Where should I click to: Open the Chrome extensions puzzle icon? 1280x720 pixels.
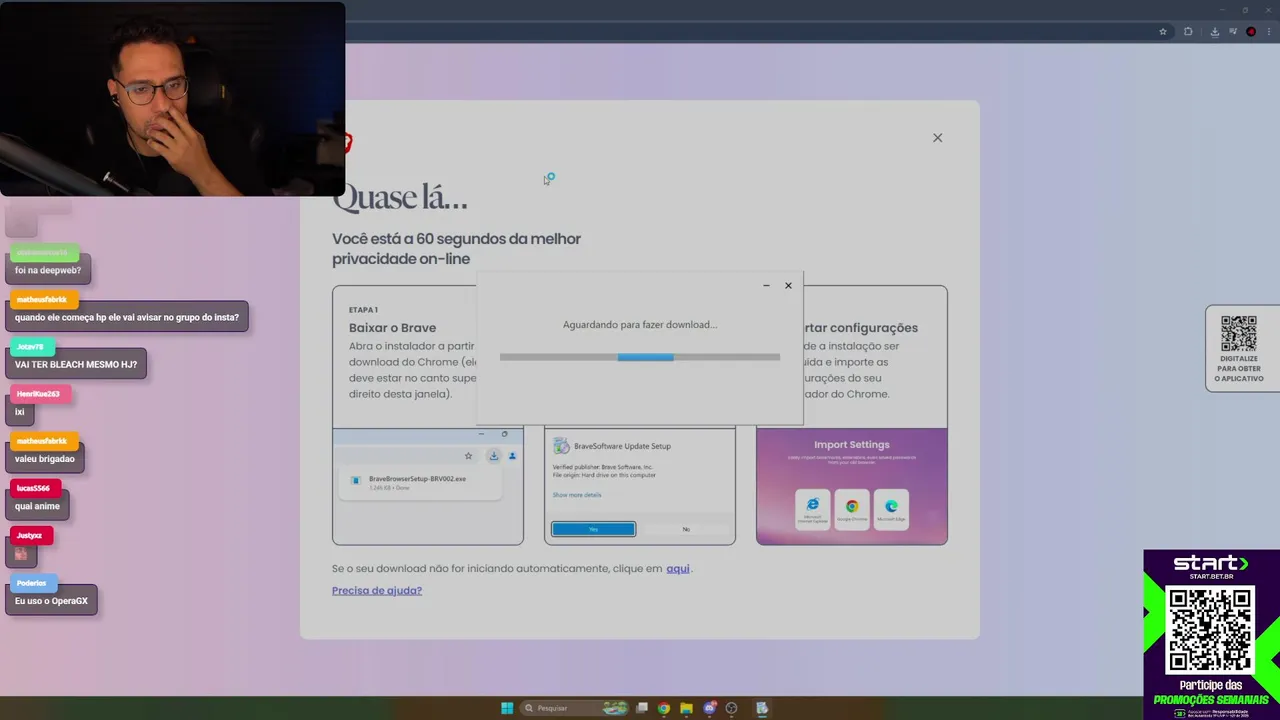[1188, 31]
